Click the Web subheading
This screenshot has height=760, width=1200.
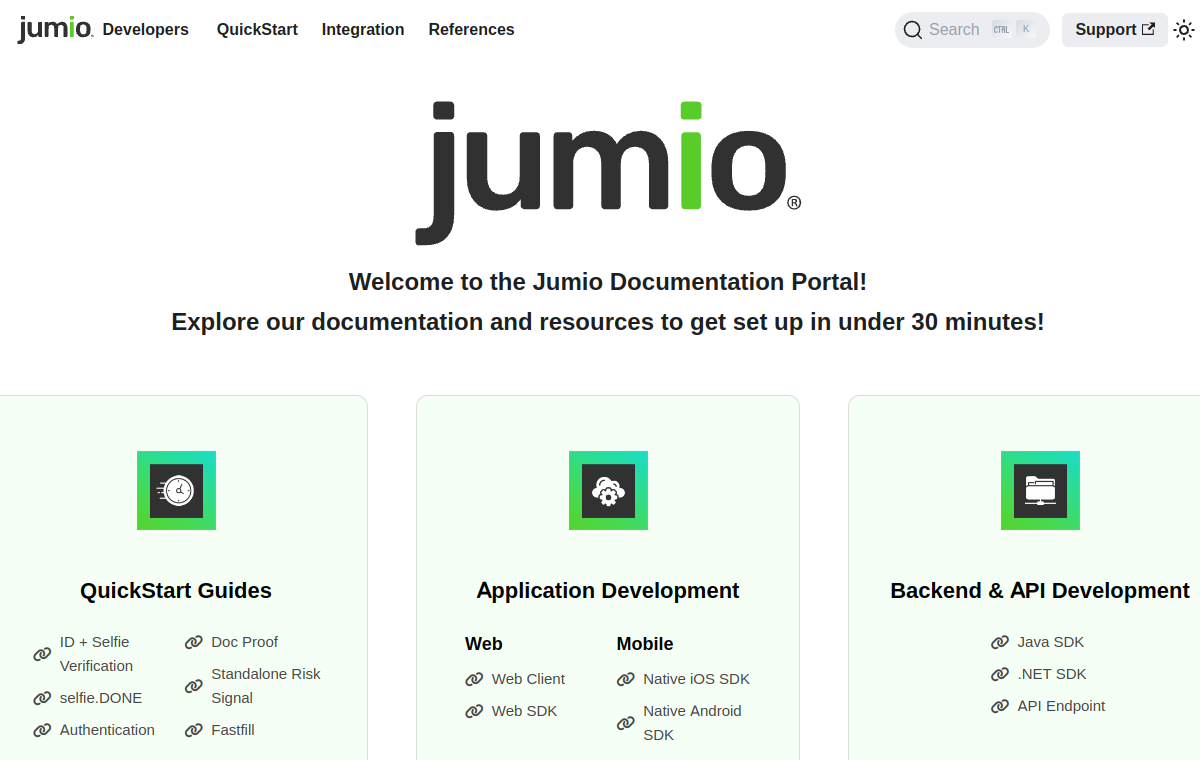tap(484, 644)
